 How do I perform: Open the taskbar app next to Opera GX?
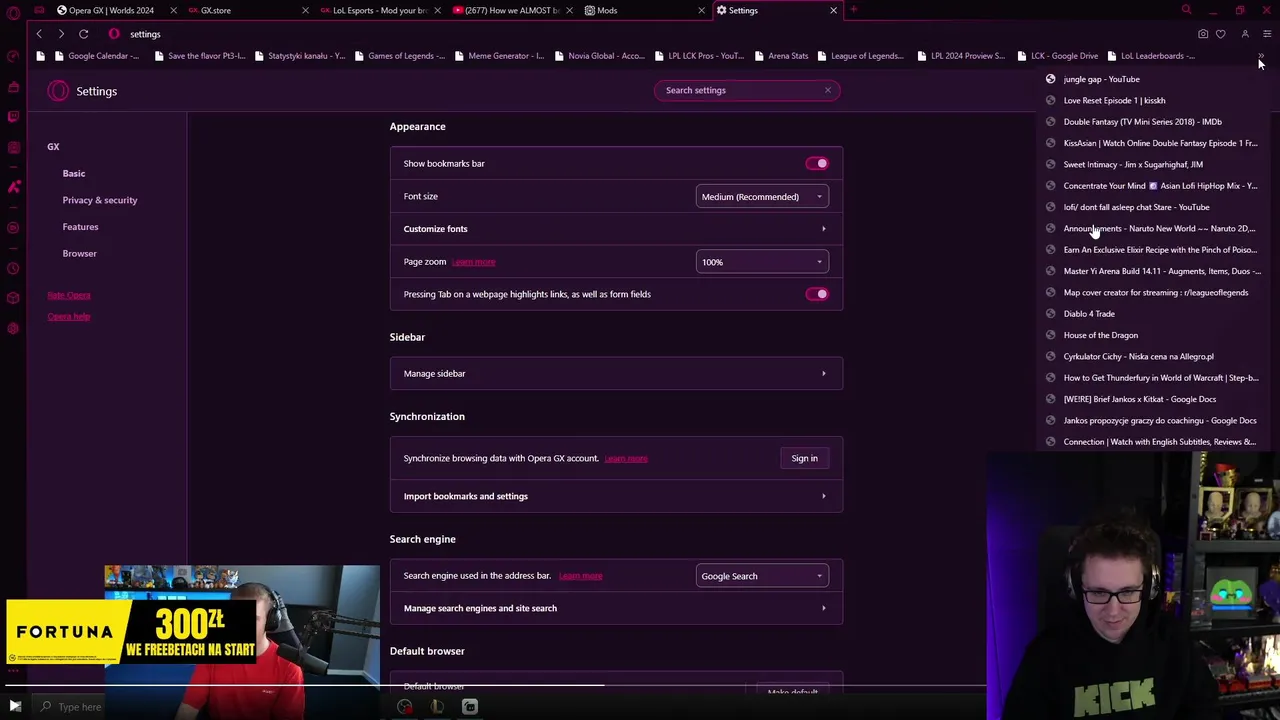437,707
